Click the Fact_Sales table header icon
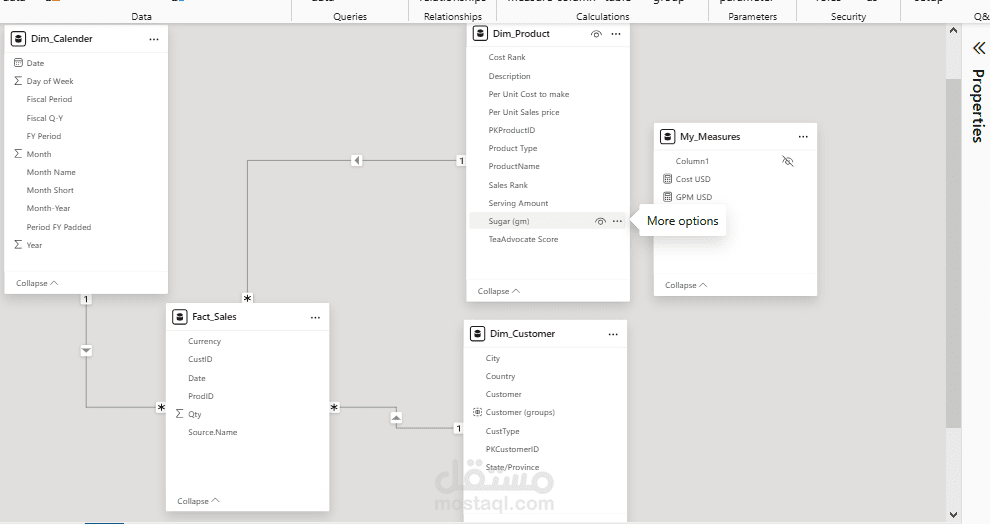 click(179, 317)
